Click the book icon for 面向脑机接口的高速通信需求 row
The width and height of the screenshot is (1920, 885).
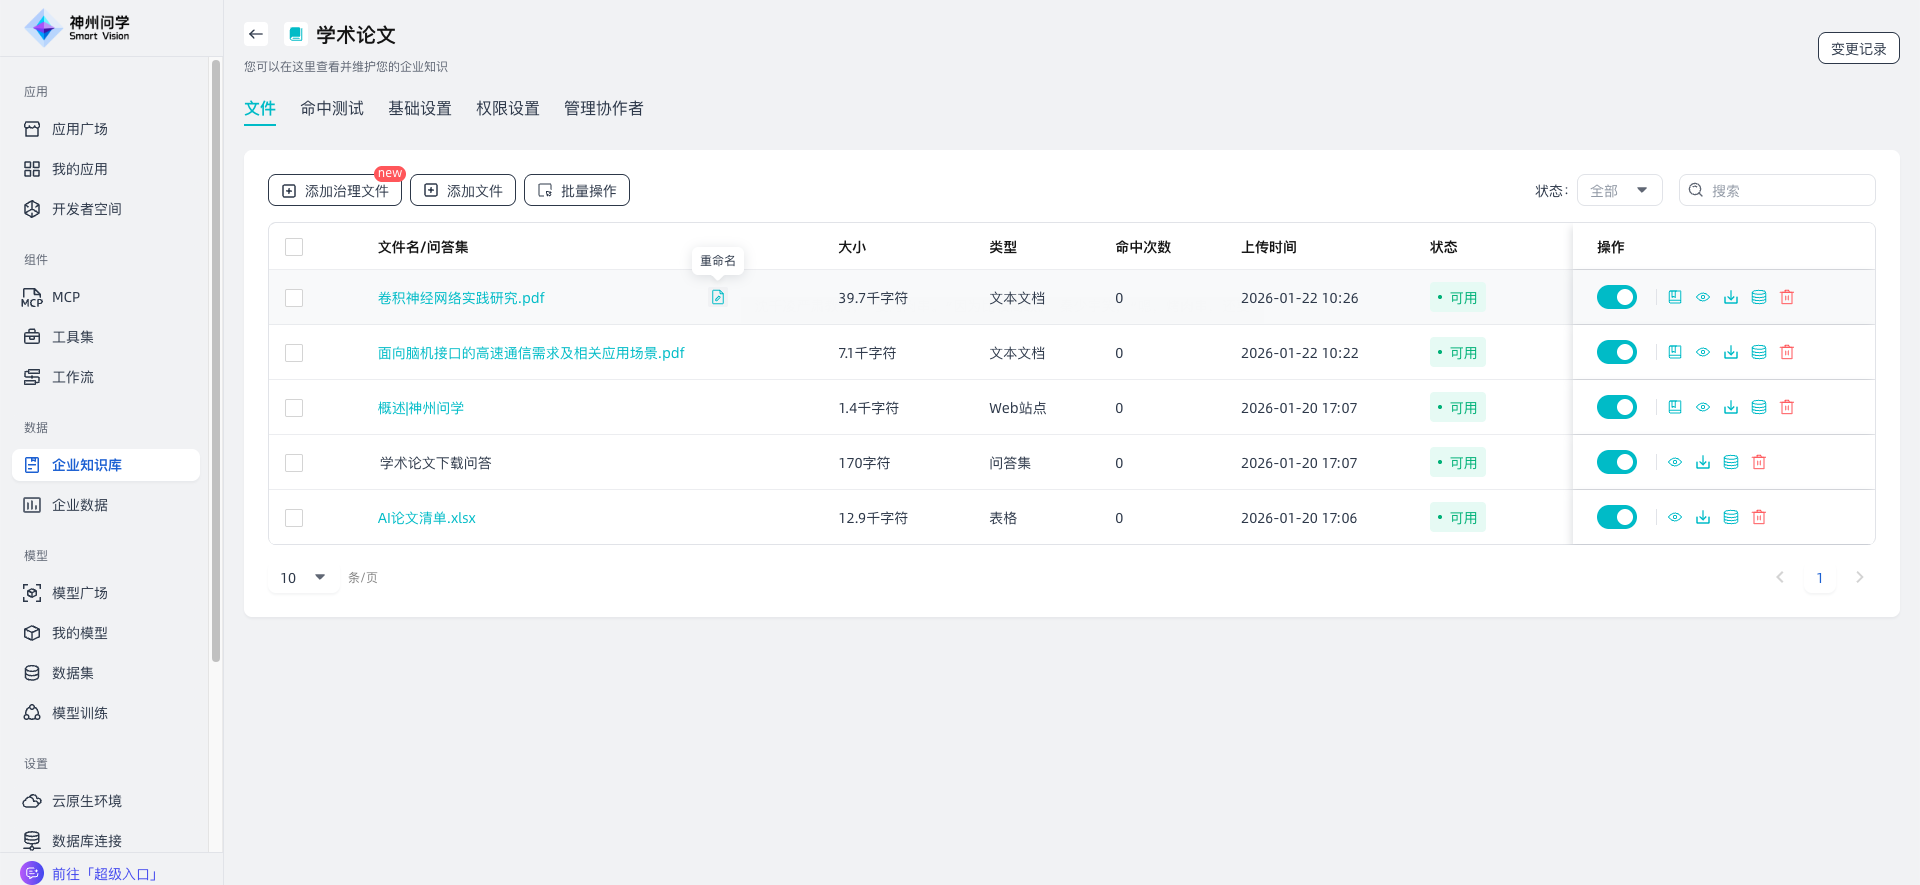1675,352
